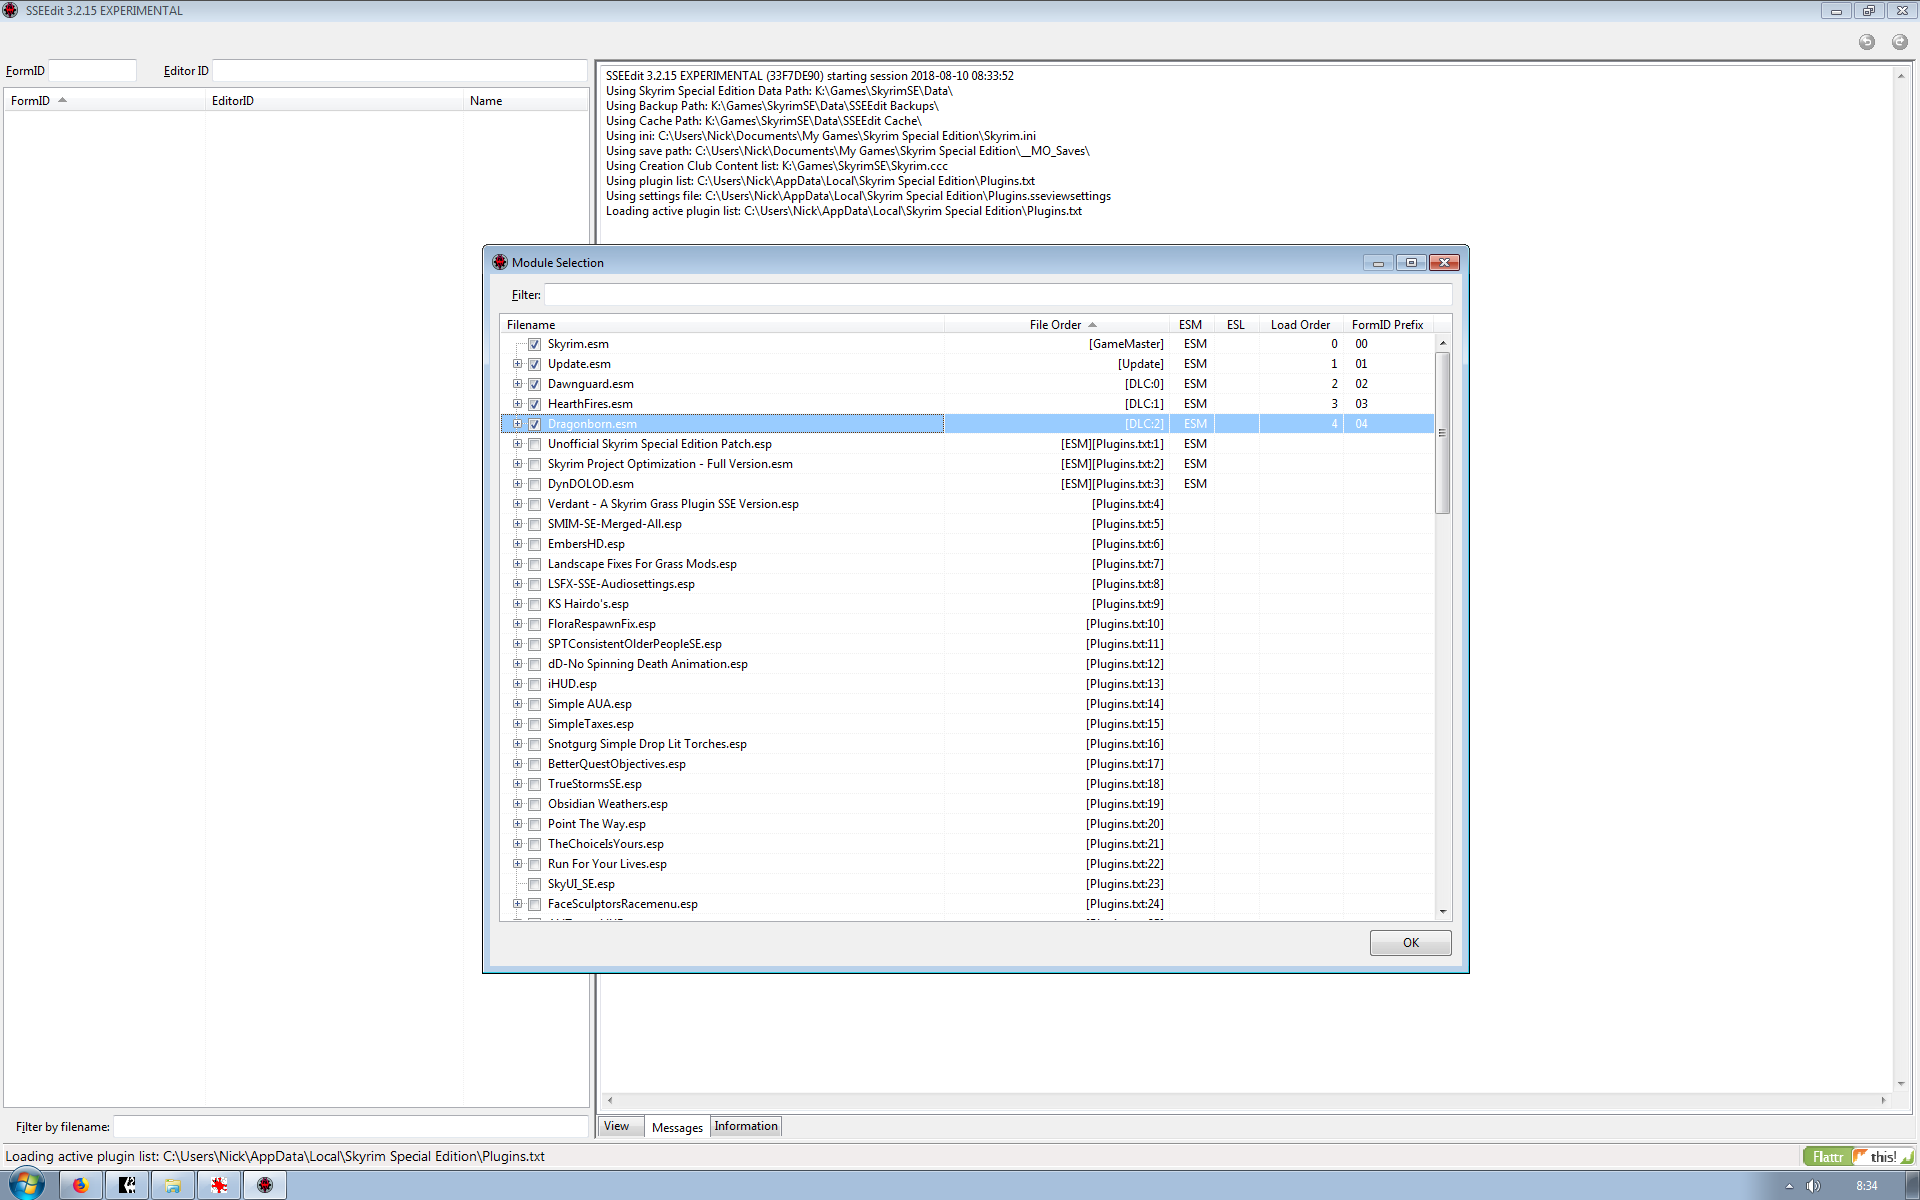
Task: Click the forward navigation arrow icon
Action: tap(1899, 42)
